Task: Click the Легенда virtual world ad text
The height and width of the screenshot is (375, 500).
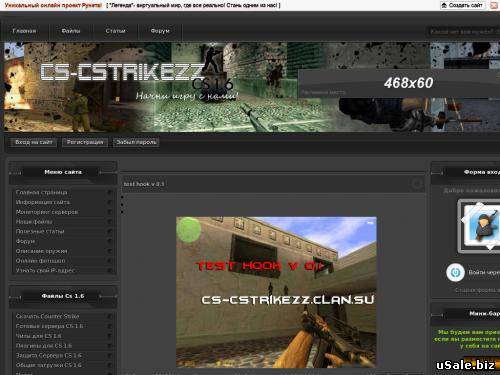Action: [x=193, y=5]
